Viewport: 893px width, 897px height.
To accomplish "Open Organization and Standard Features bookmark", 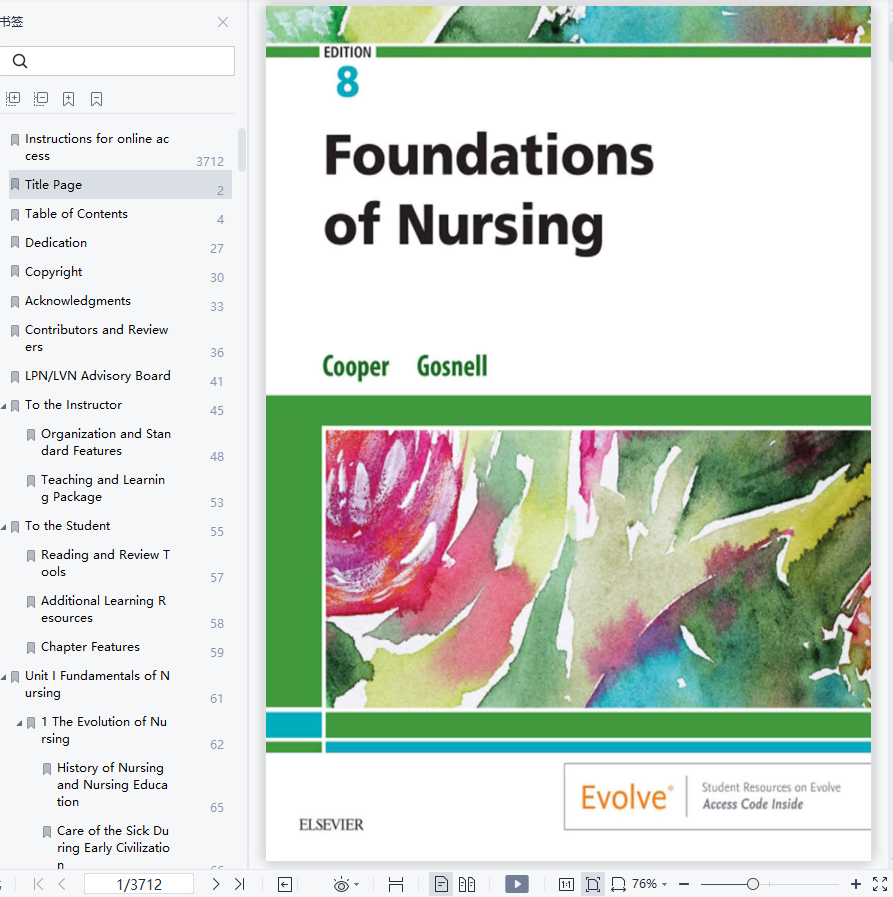I will pos(106,442).
